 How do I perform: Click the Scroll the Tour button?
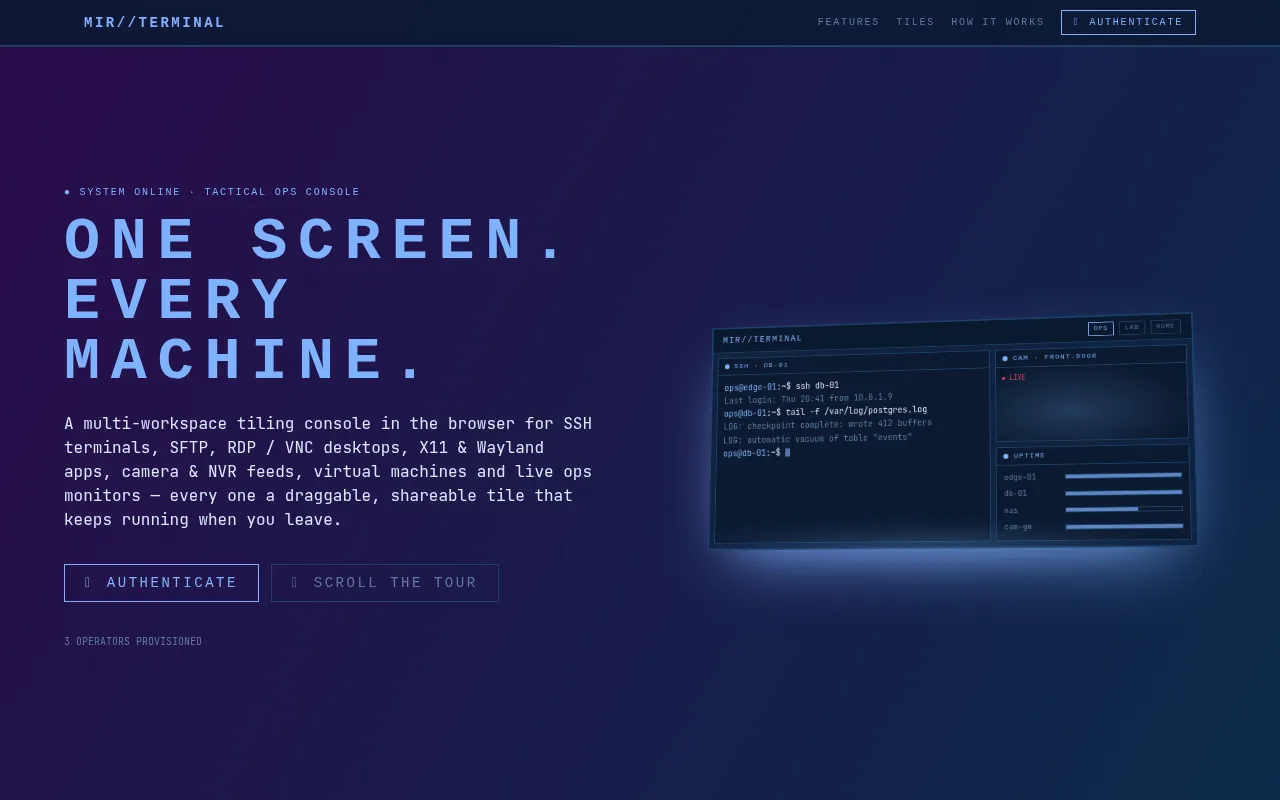385,583
